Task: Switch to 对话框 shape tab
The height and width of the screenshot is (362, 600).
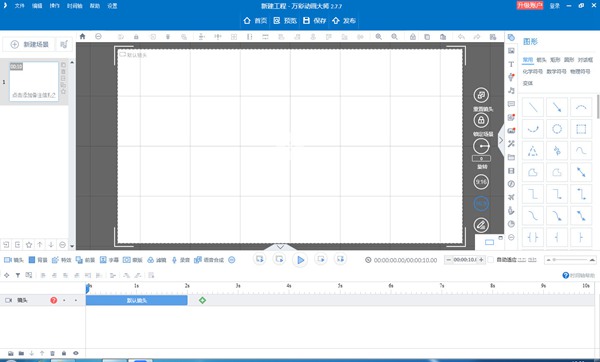Action: tap(585, 60)
